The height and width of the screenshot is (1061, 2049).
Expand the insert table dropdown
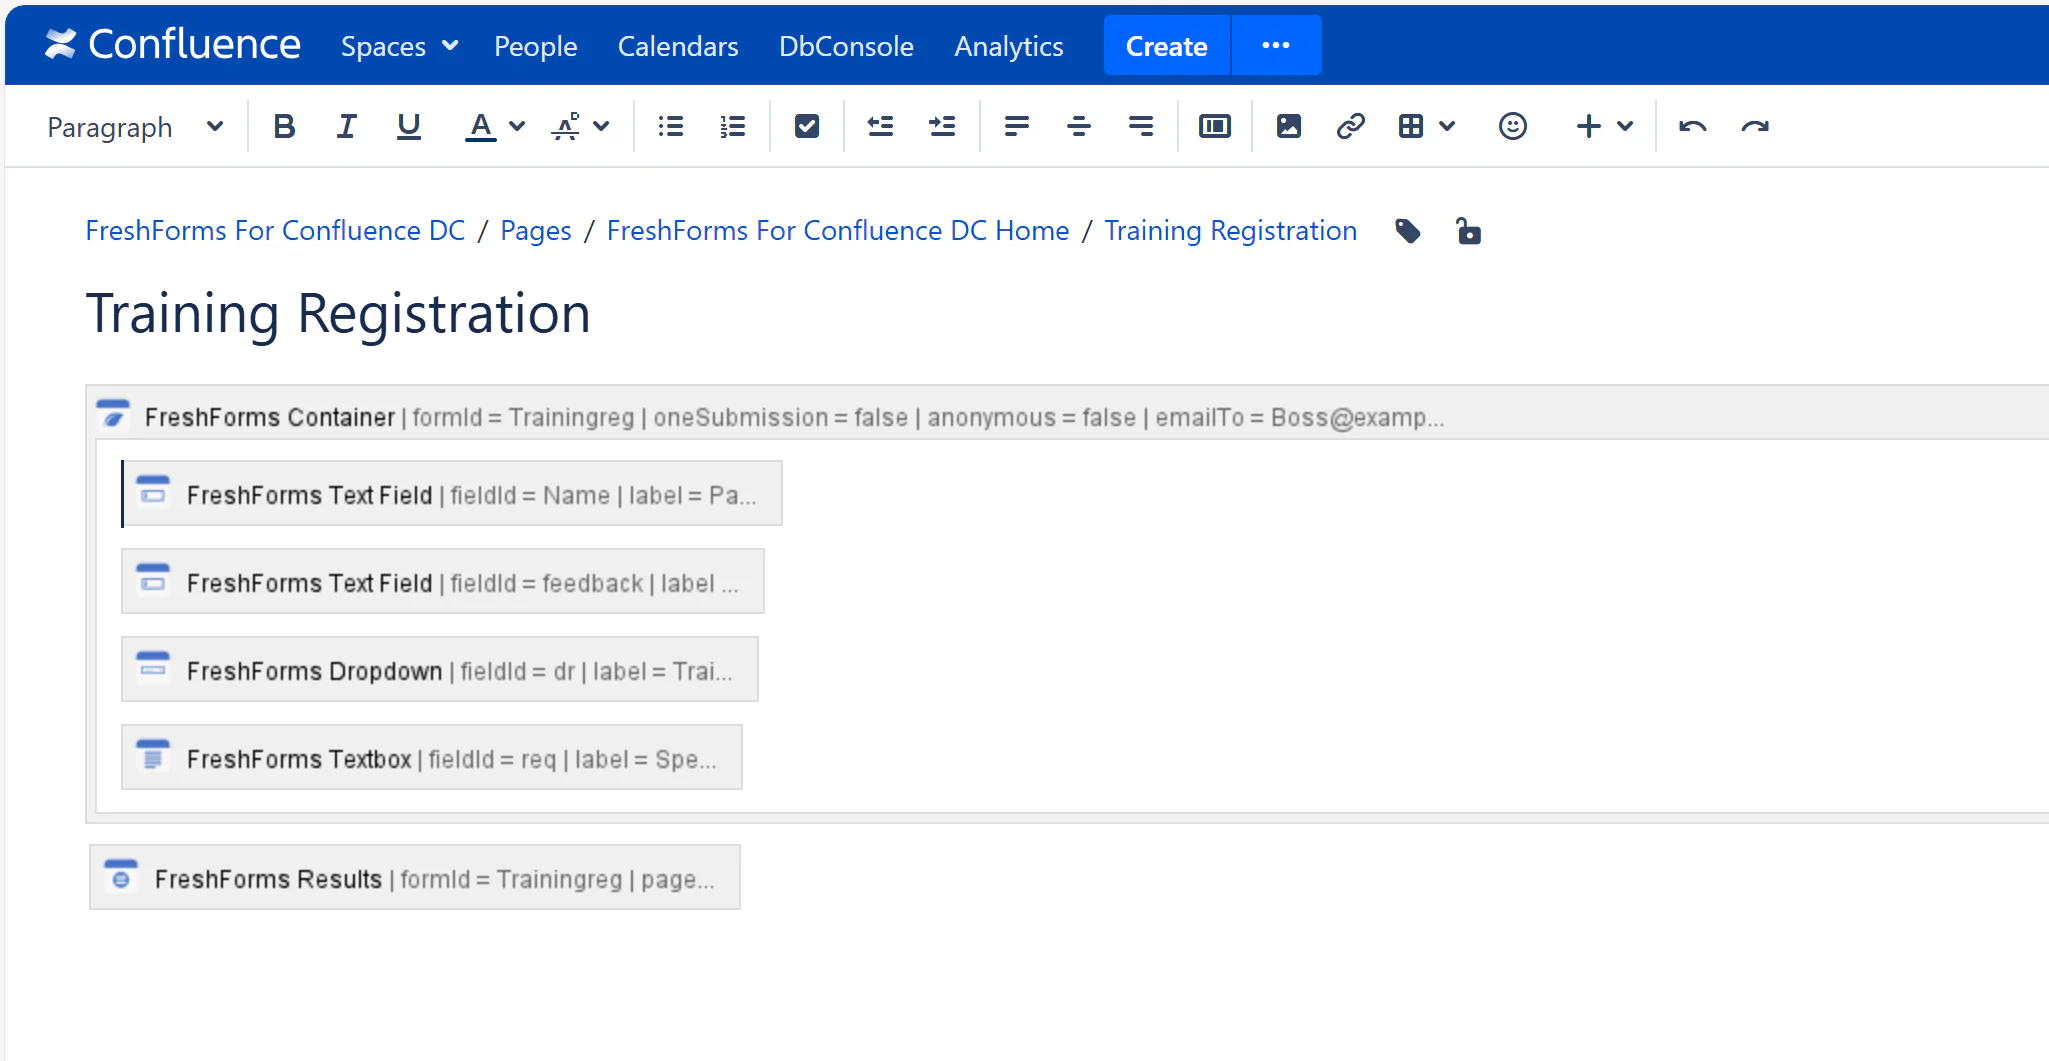(x=1447, y=126)
